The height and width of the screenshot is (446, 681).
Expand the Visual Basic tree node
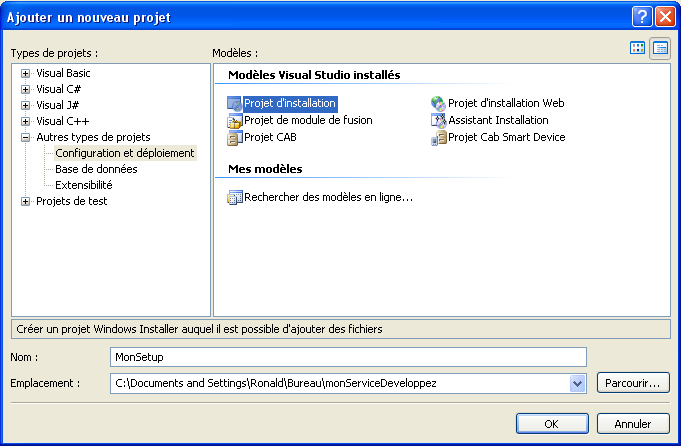click(26, 73)
